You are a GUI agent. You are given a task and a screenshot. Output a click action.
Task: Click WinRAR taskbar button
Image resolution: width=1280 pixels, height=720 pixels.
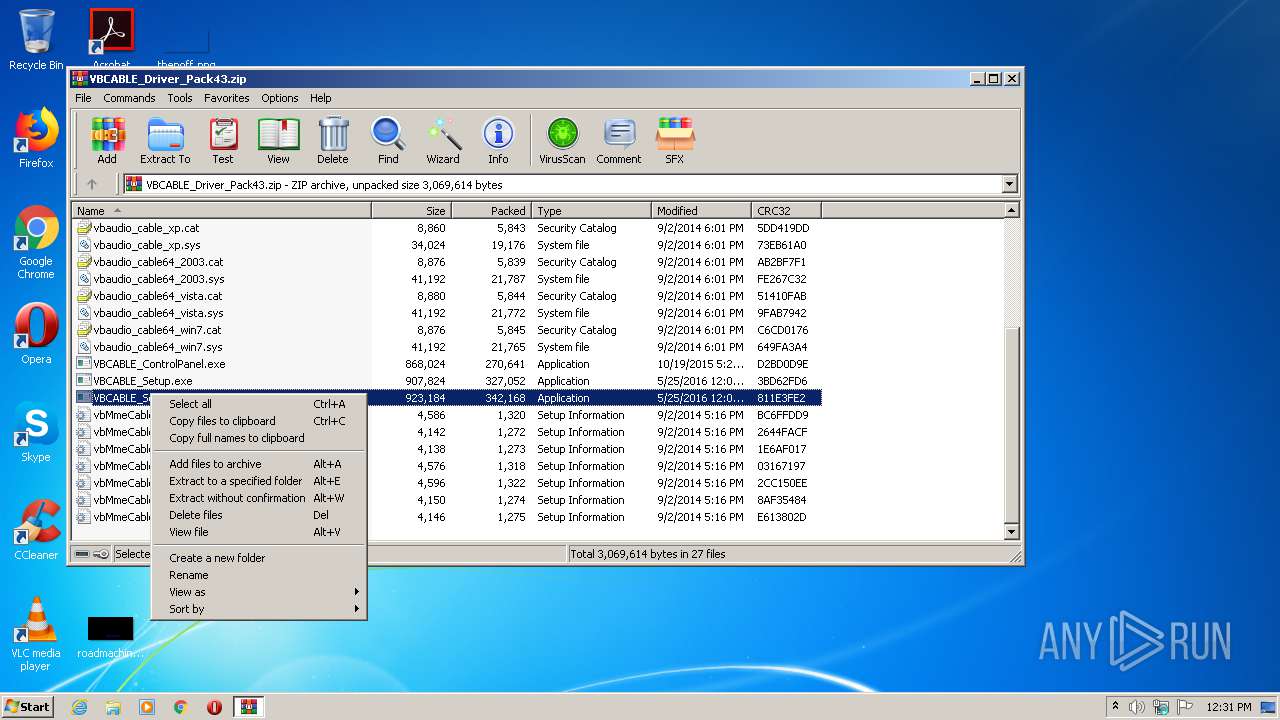248,707
